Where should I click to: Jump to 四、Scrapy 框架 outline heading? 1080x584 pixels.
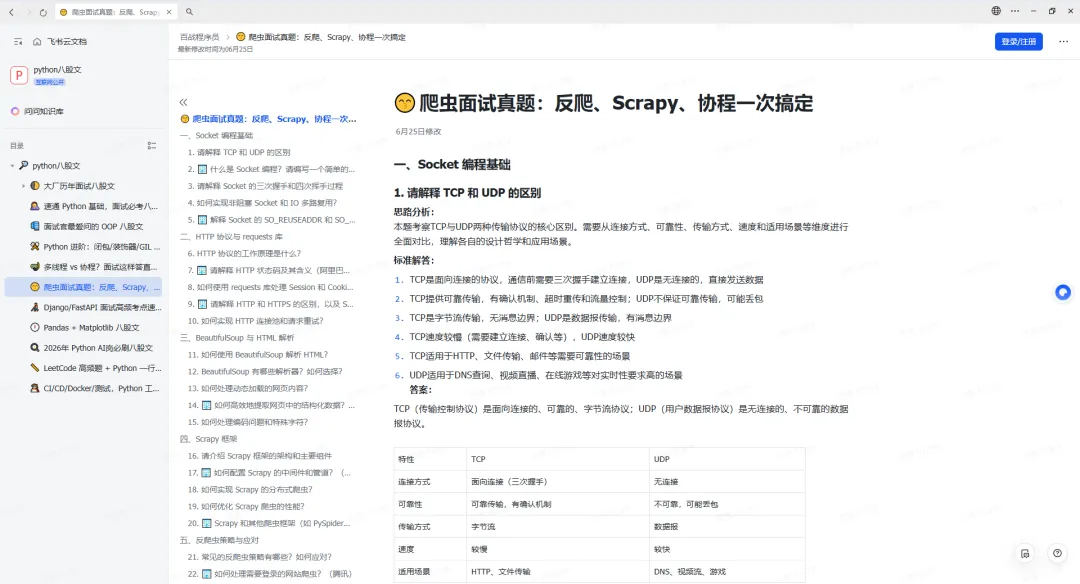[x=208, y=439]
